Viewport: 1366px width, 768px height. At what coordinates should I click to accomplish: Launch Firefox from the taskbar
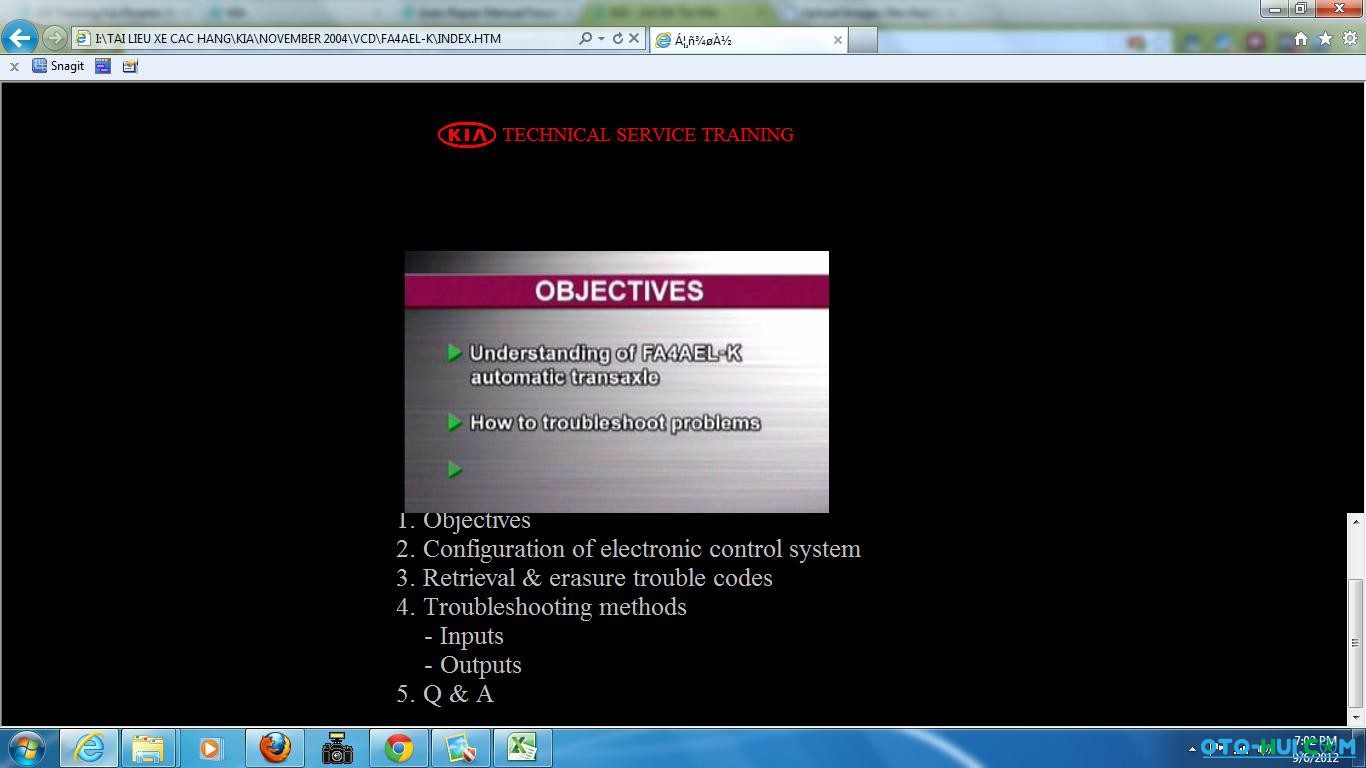click(274, 748)
